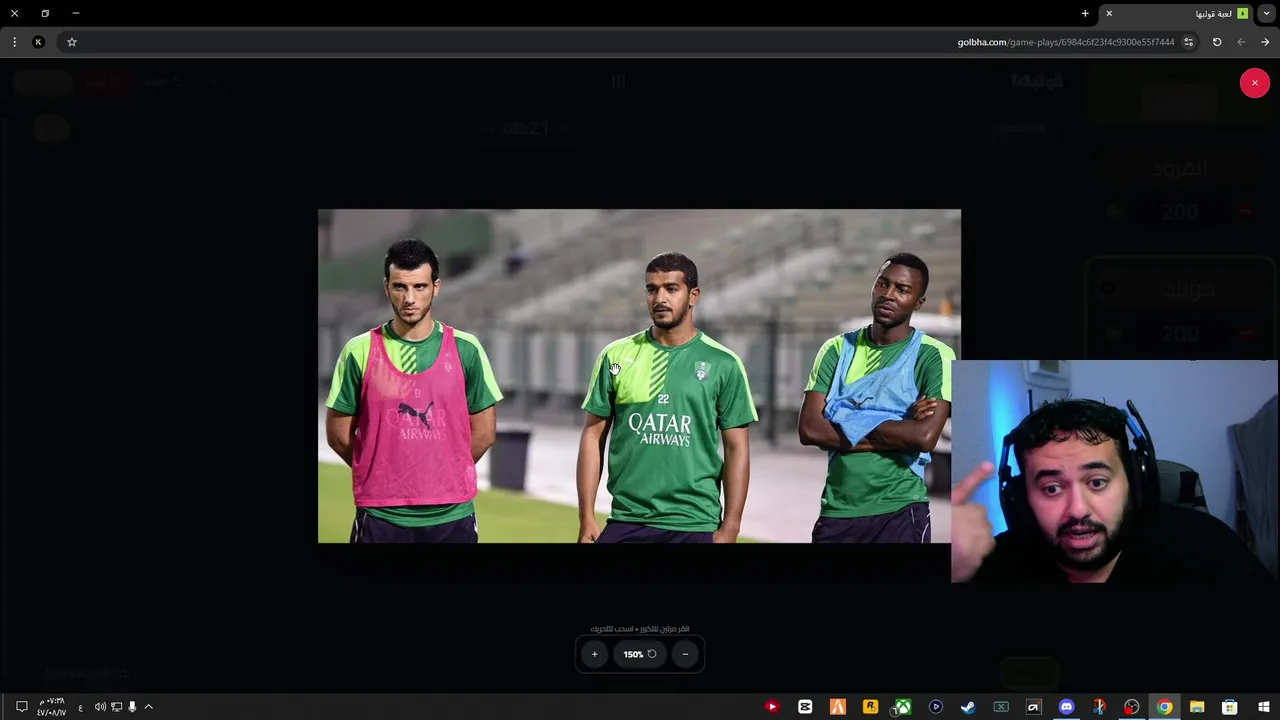The height and width of the screenshot is (720, 1280).
Task: Open Chrome three-dot menu
Action: point(14,42)
